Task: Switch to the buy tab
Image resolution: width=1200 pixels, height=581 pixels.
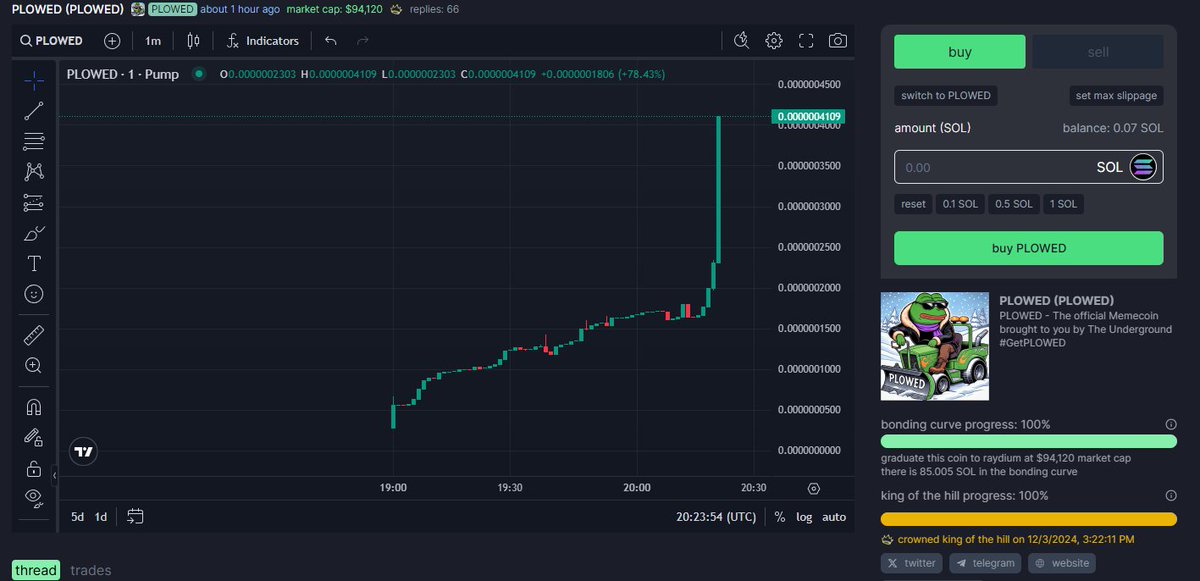Action: point(959,52)
